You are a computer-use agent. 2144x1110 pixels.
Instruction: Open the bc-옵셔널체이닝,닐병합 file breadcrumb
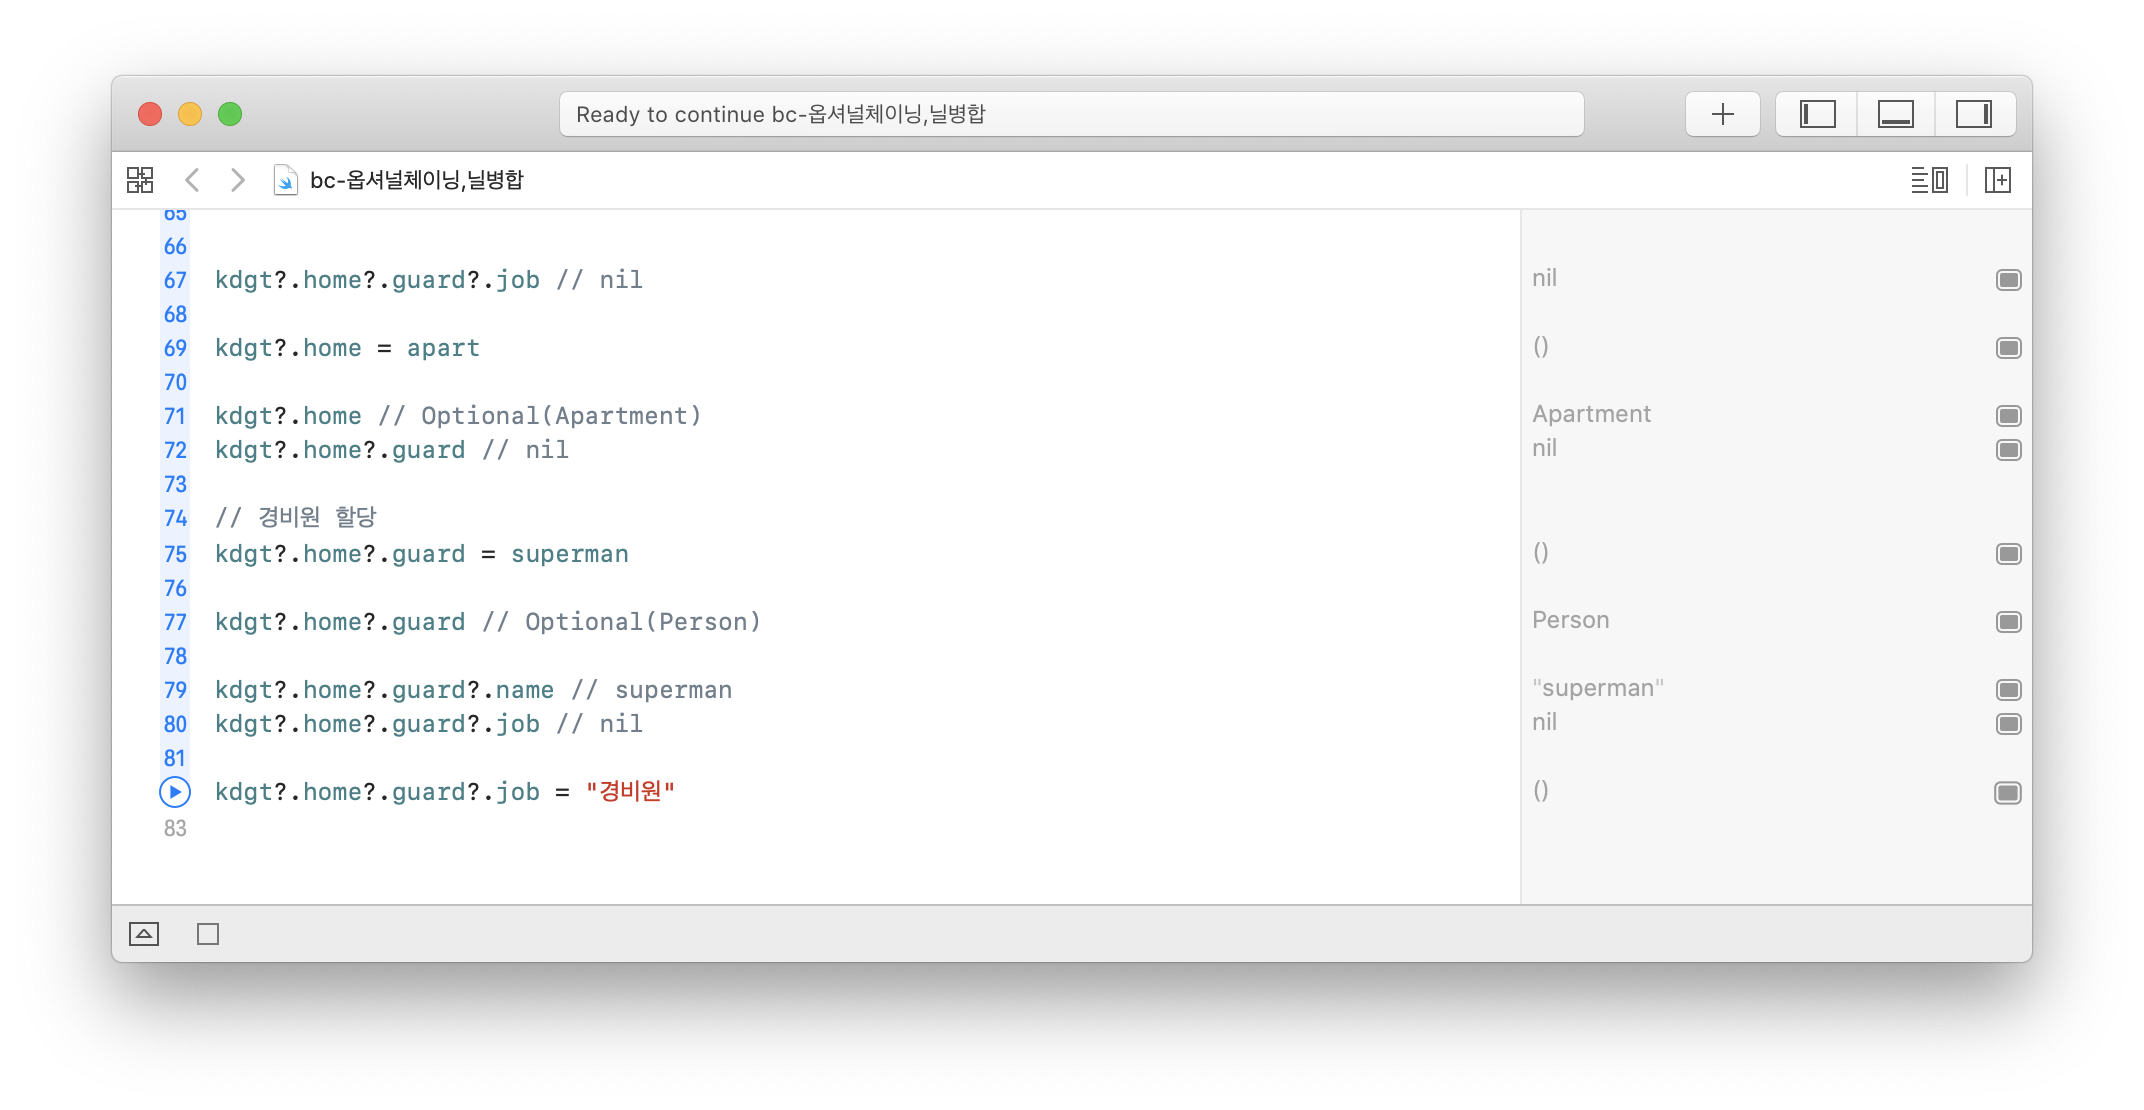(416, 180)
